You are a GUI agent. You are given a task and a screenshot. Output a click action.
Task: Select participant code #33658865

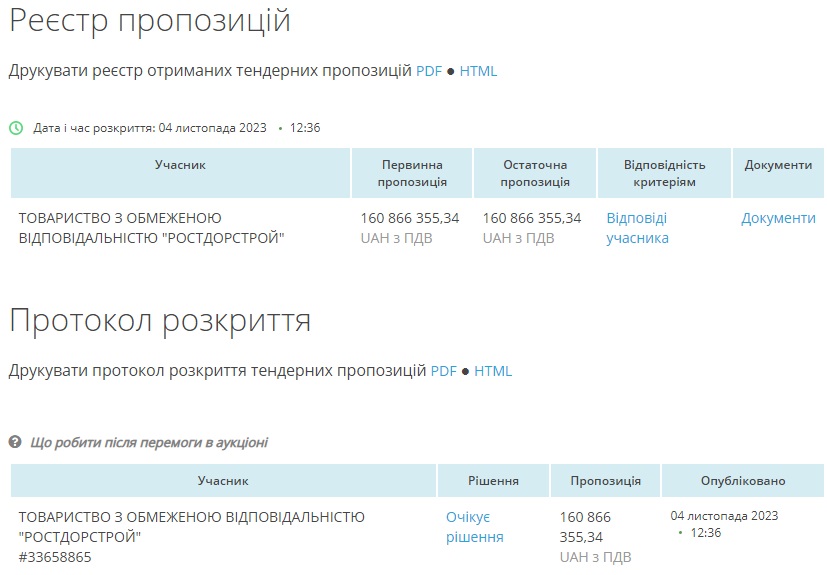[55, 557]
